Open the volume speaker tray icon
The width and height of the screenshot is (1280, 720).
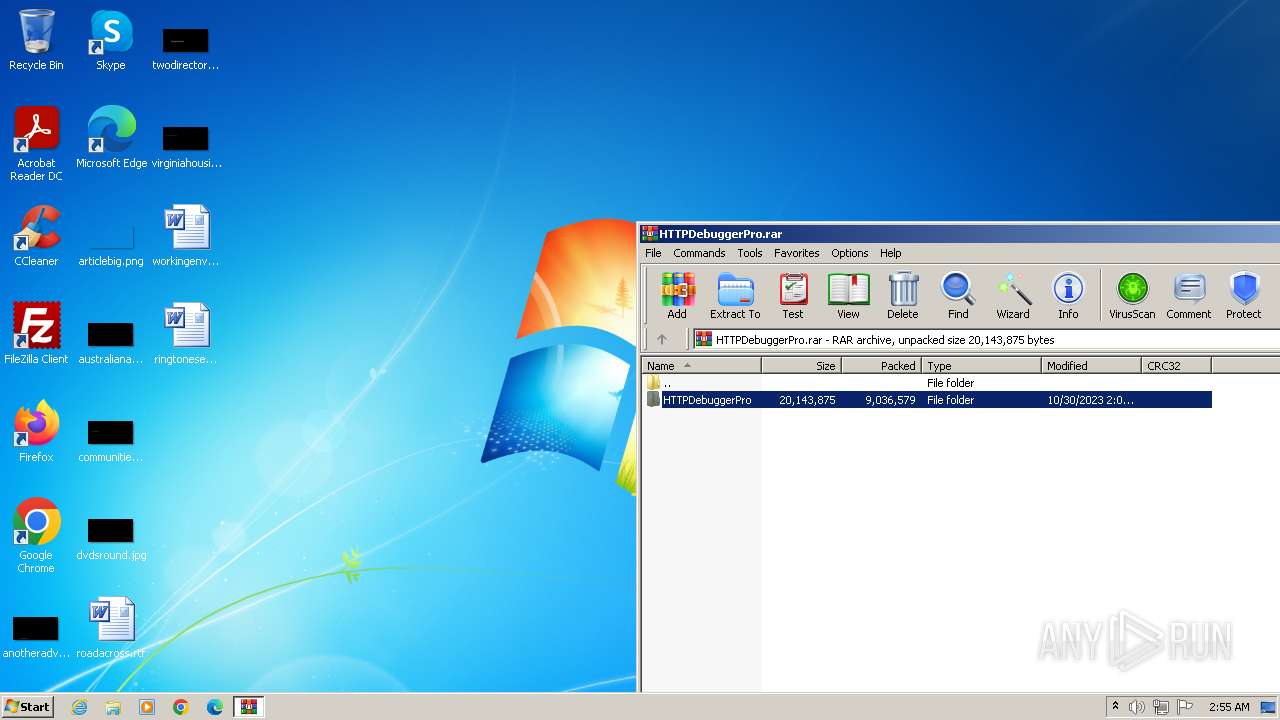click(1137, 707)
